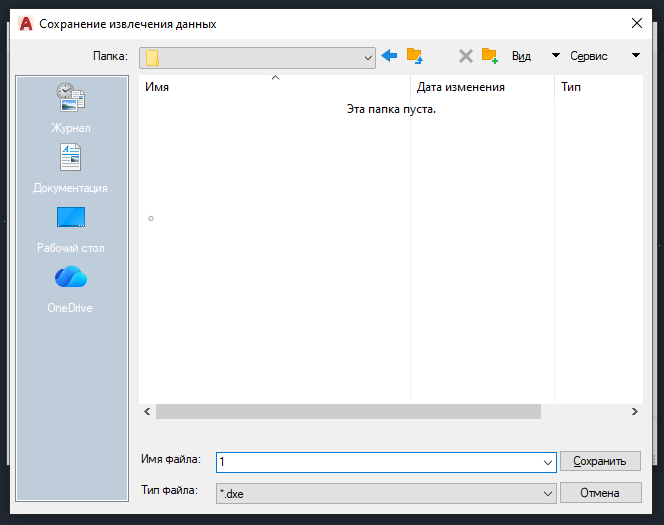Open the Сервис menu

602,56
